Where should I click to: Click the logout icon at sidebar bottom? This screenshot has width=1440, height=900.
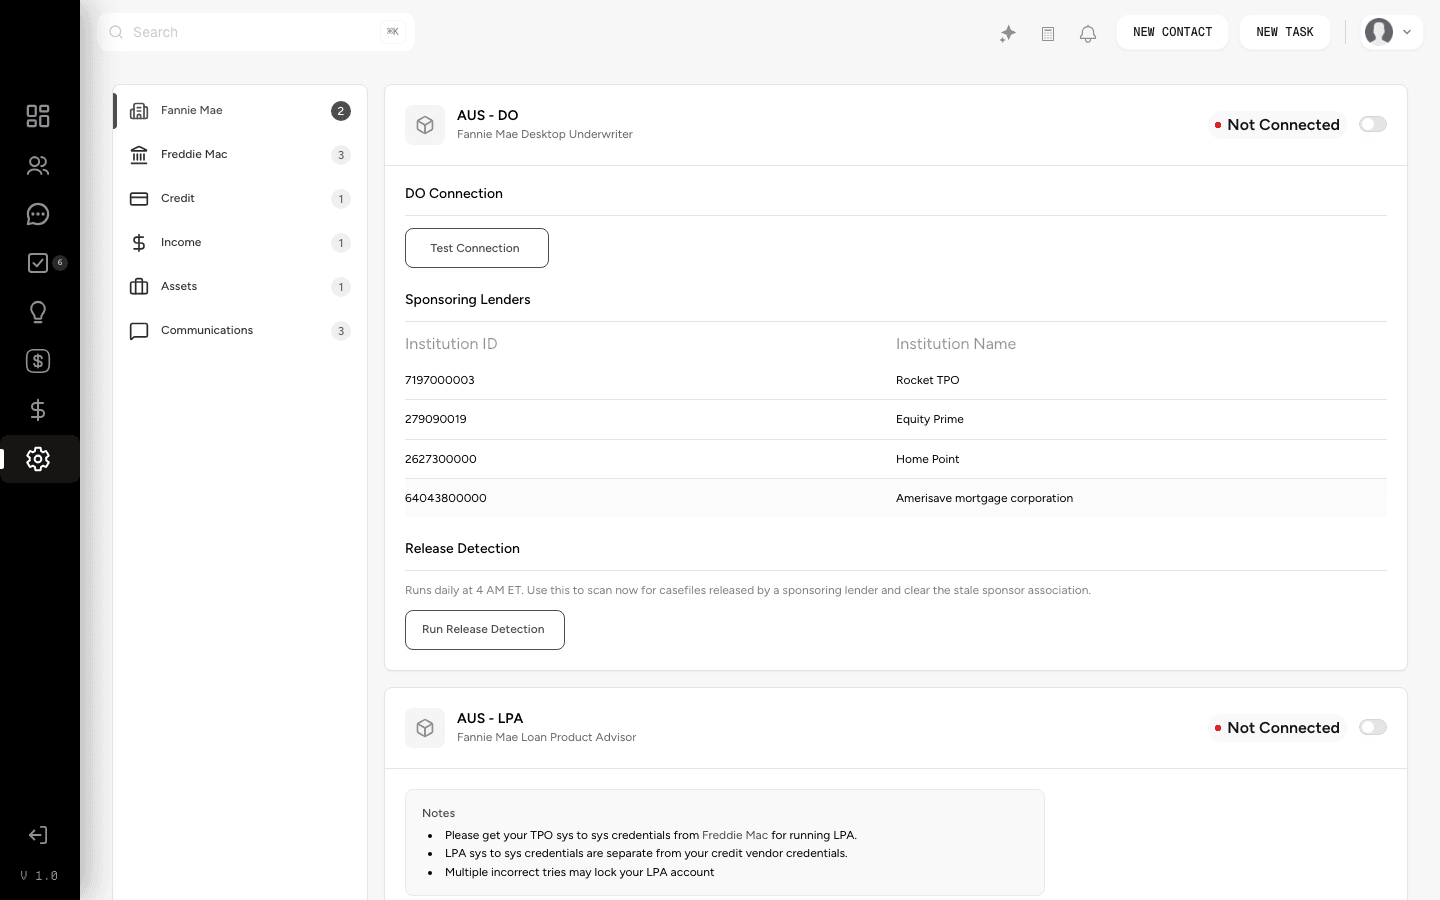point(38,835)
